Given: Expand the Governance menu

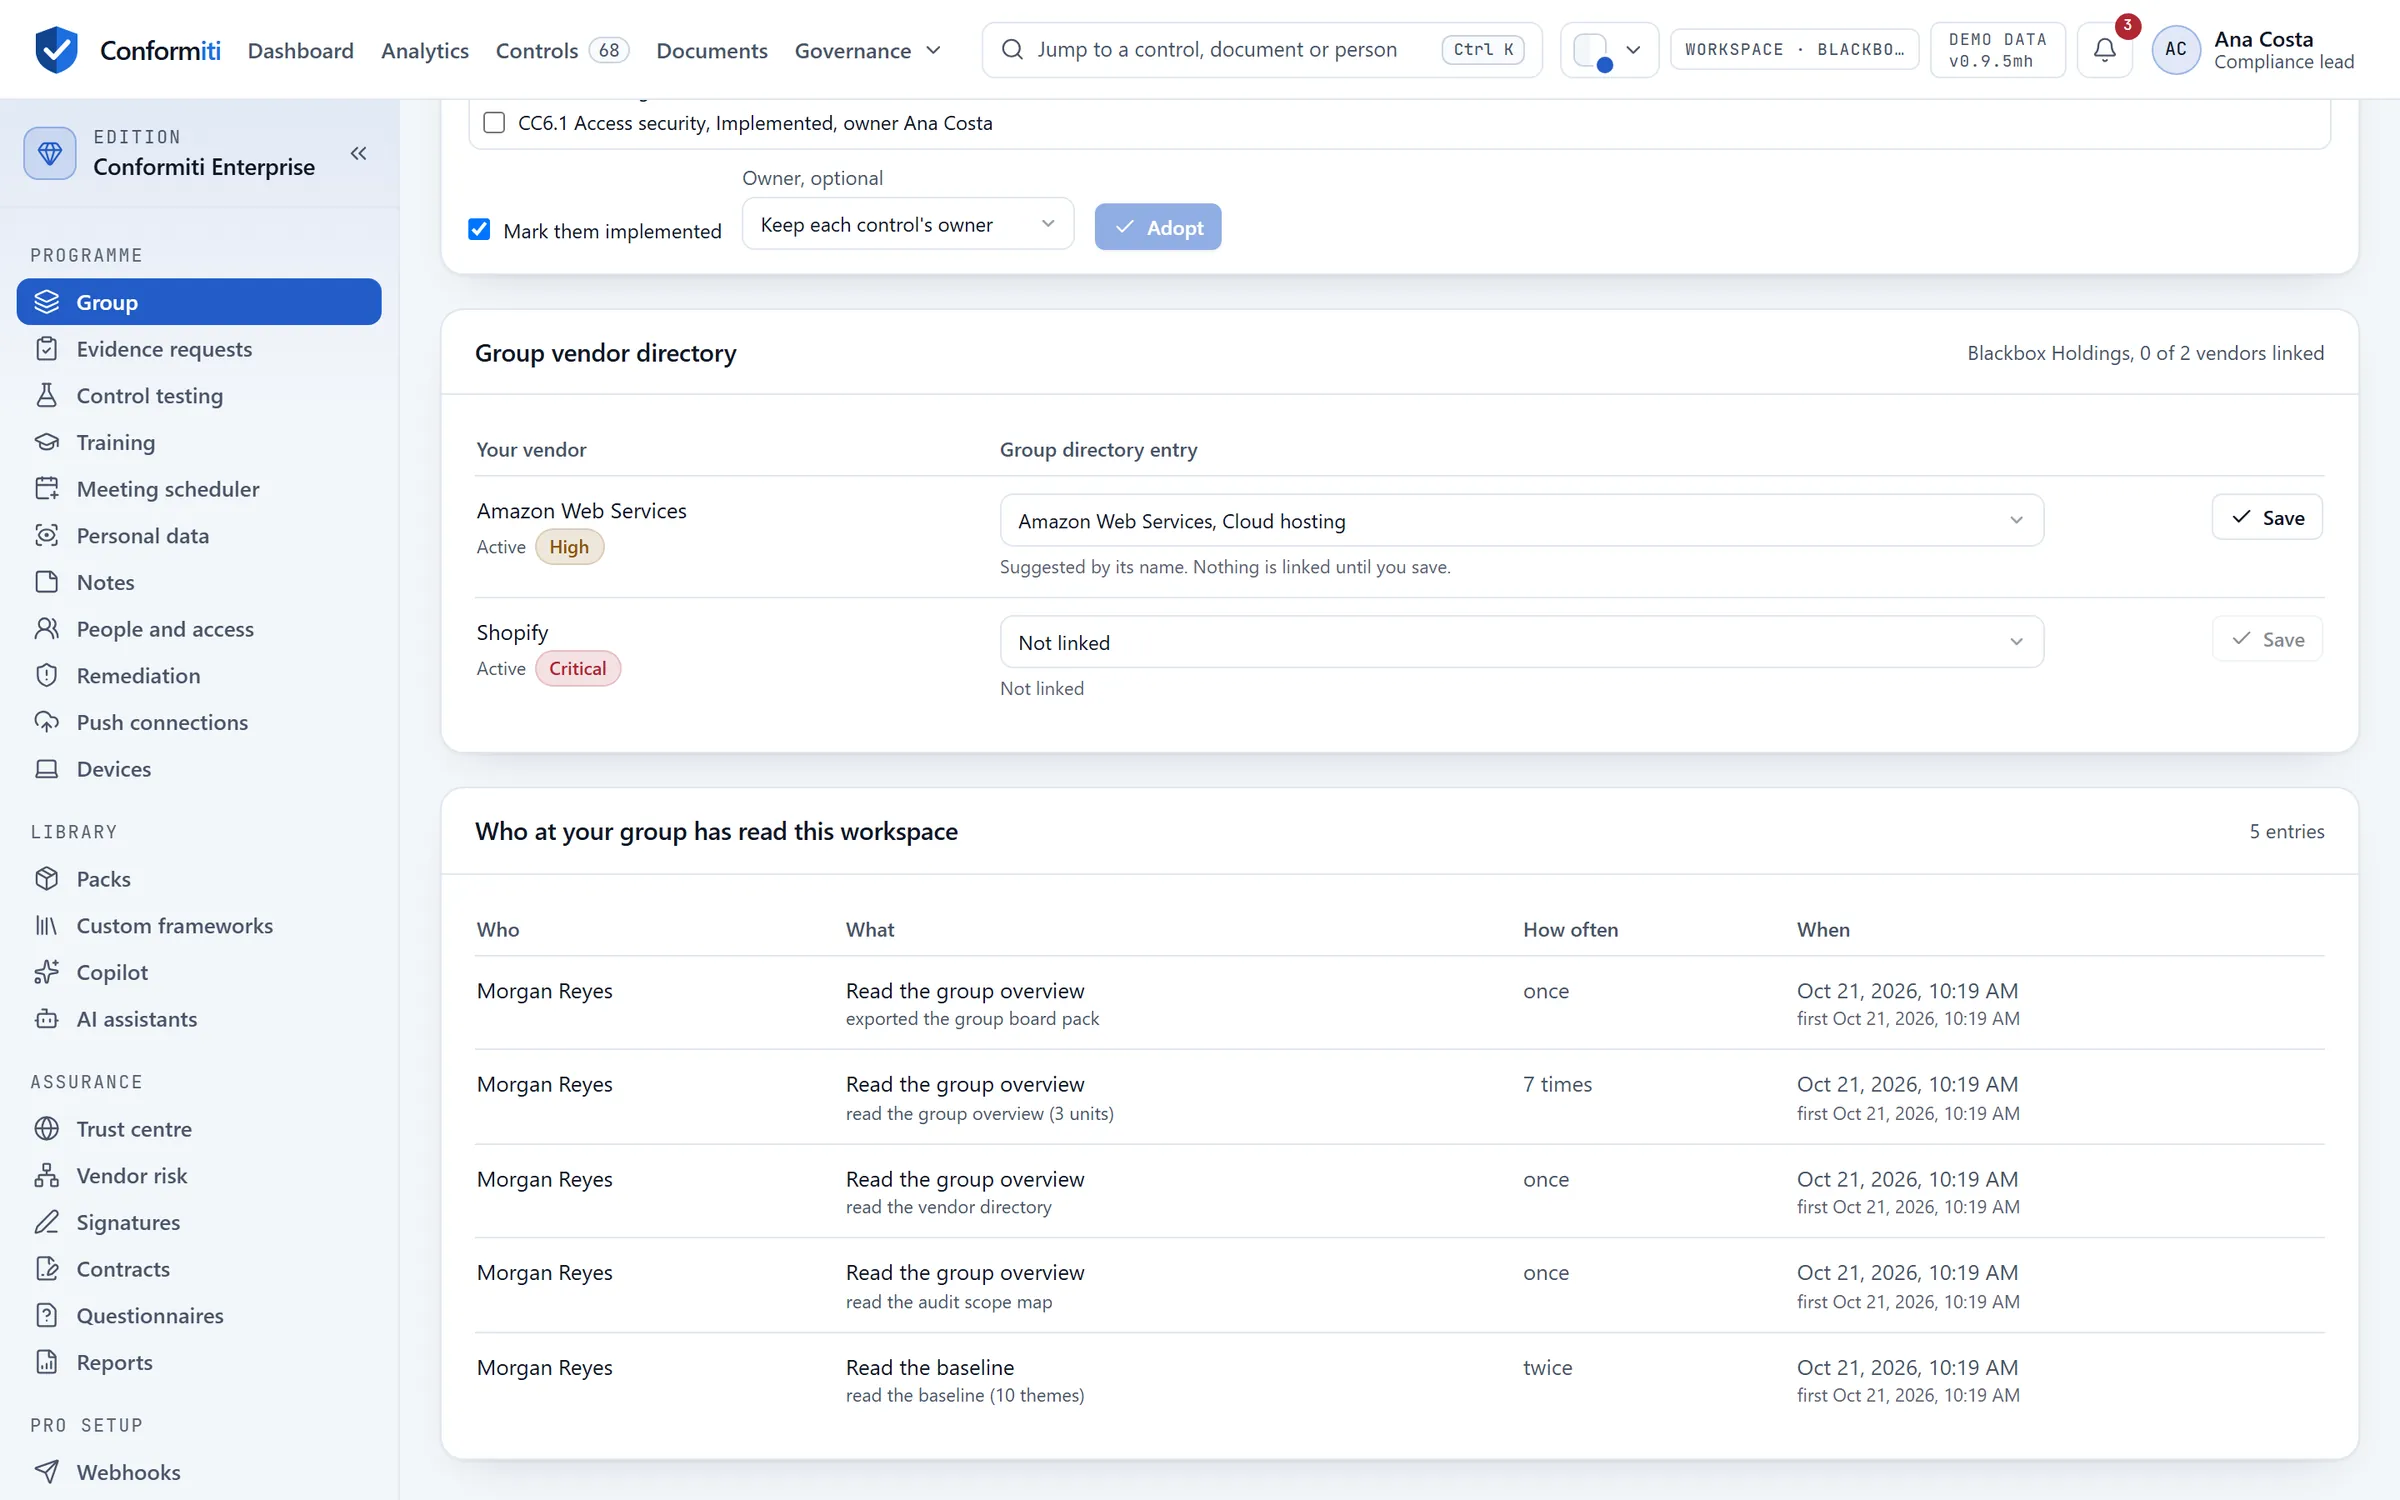Looking at the screenshot, I should point(867,50).
